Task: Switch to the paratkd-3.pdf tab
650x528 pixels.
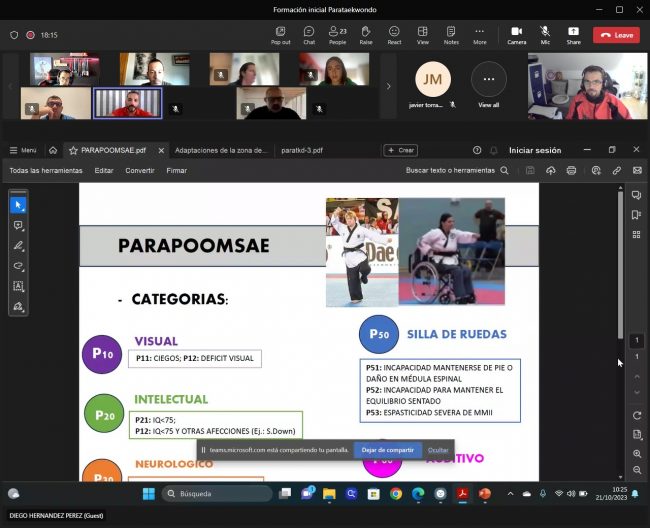Action: 301,150
